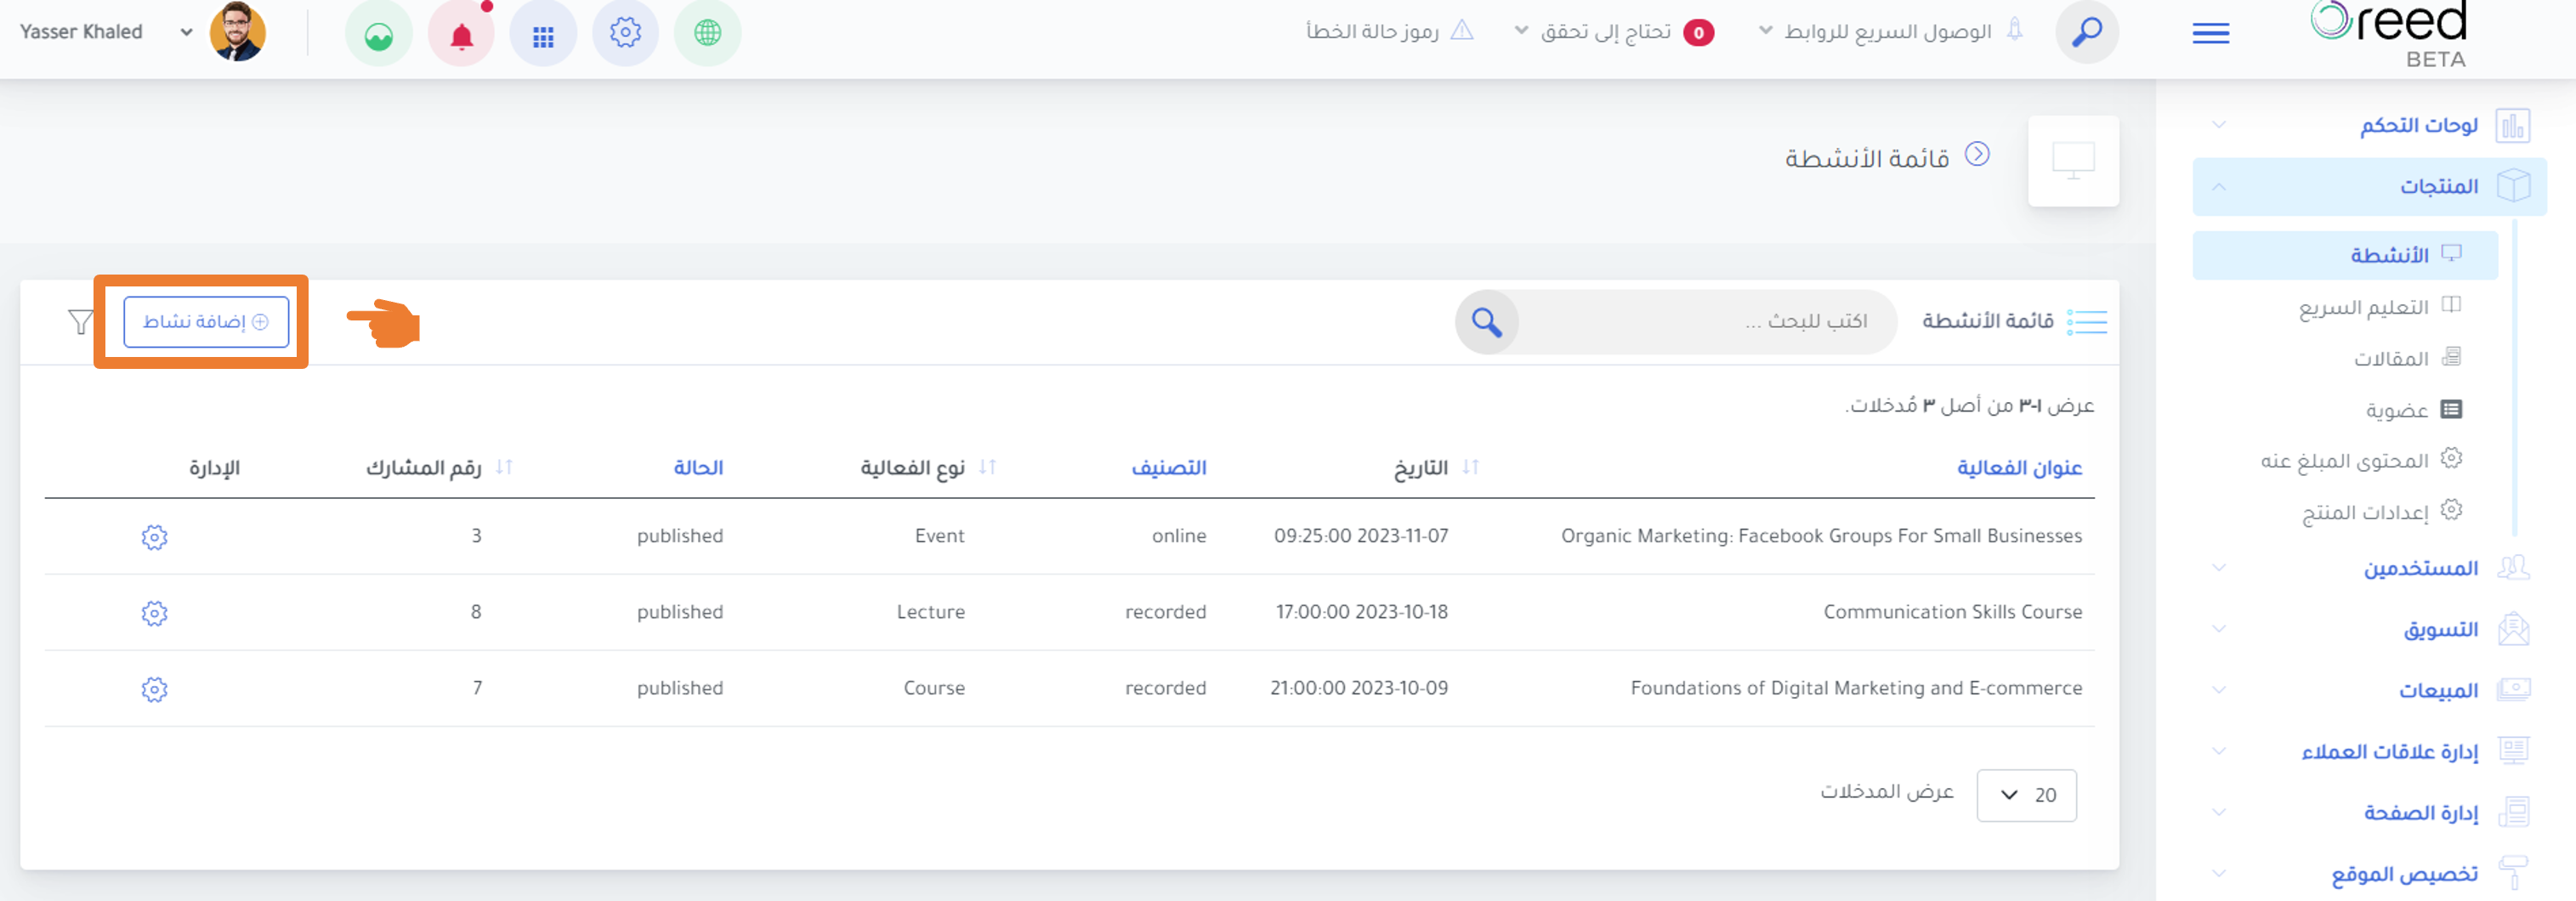Click the top bar search magnifier icon
2576x901 pixels.
click(2086, 33)
